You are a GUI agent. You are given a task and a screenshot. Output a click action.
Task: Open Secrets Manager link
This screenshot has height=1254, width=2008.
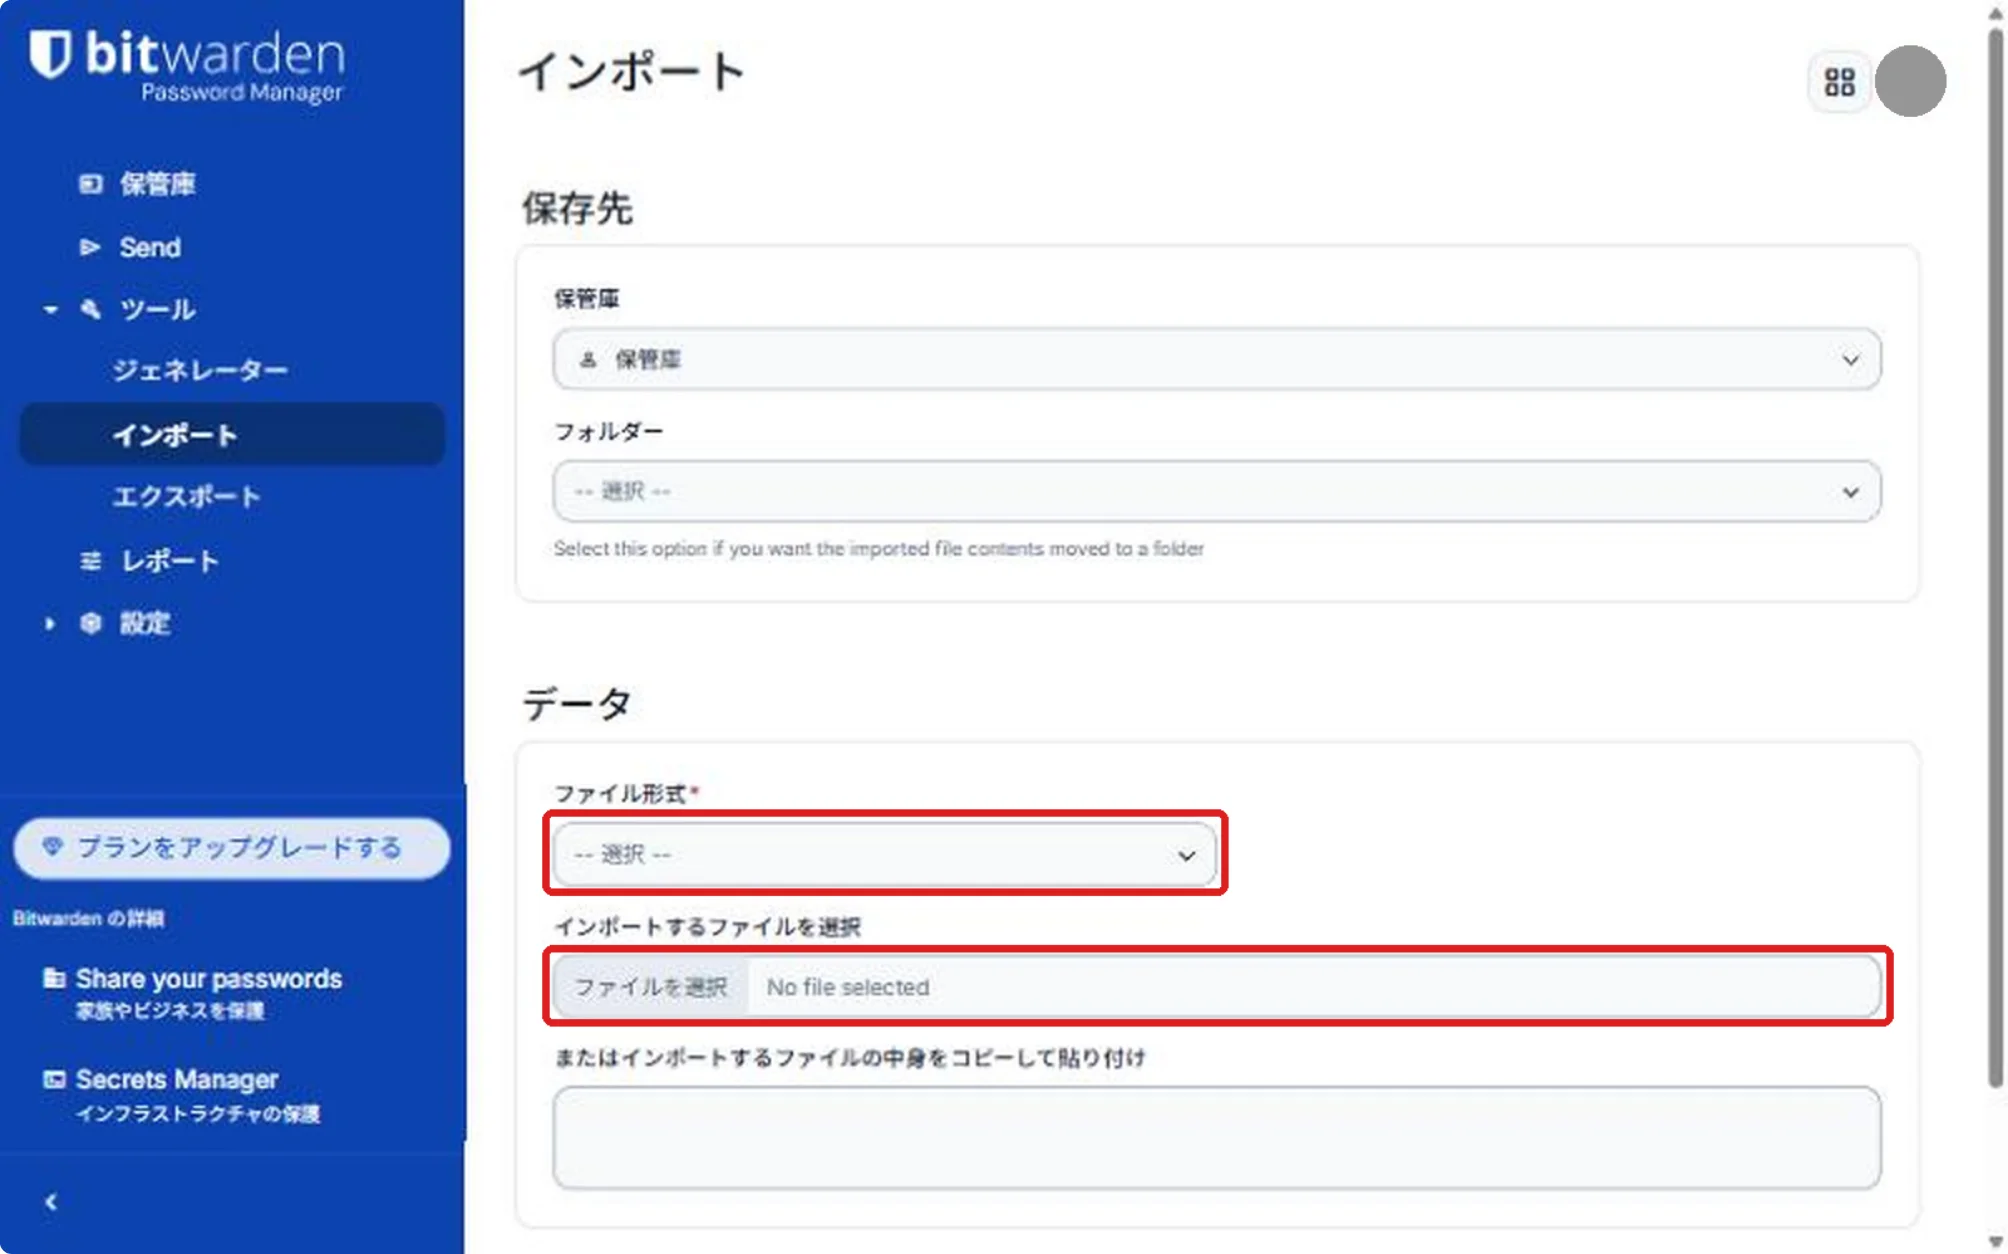(x=177, y=1080)
